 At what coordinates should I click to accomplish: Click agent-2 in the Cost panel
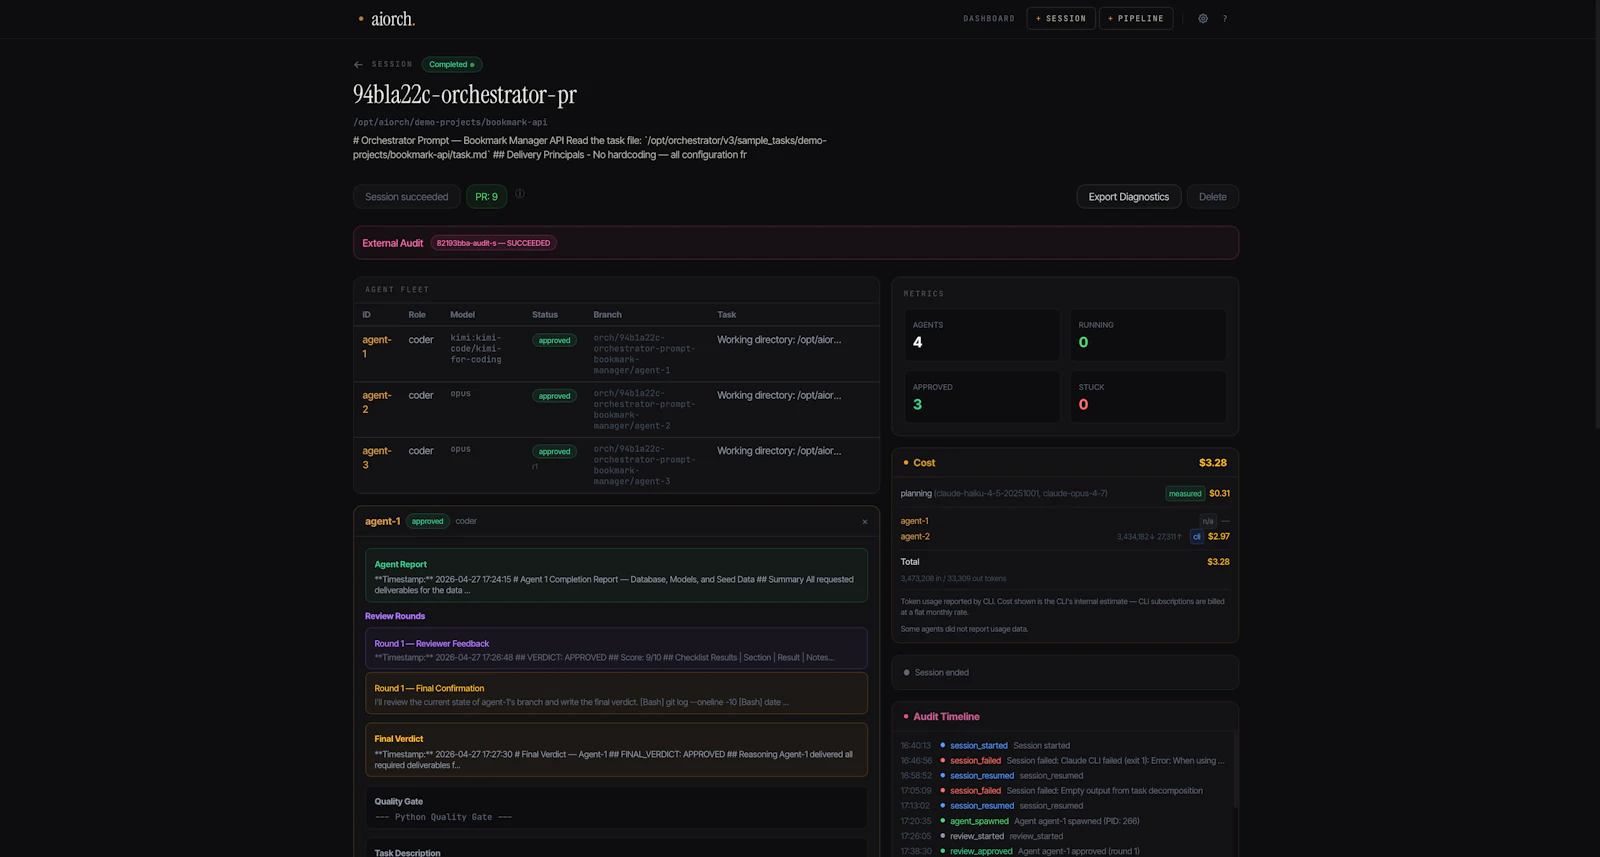pyautogui.click(x=915, y=537)
